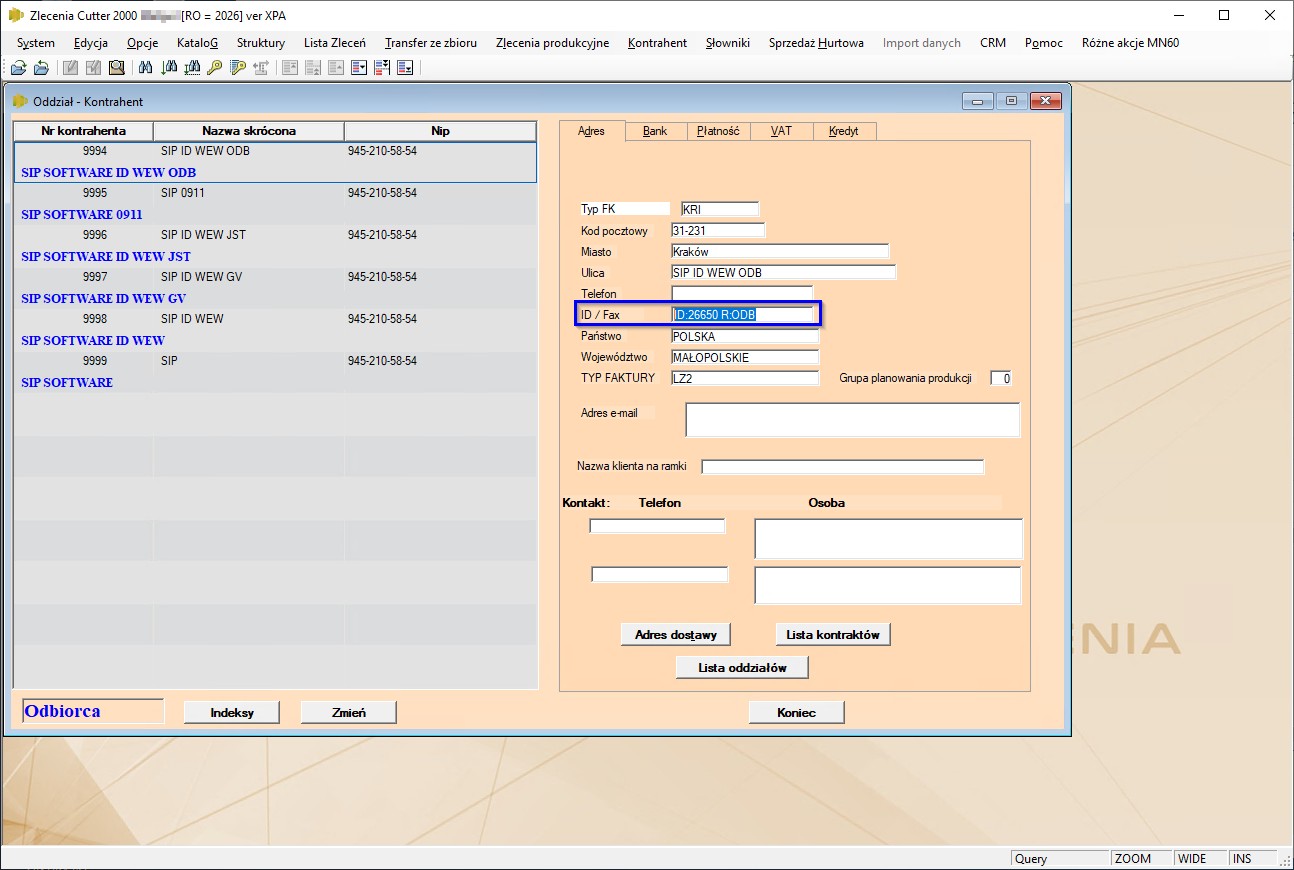This screenshot has height=870, width=1294.
Task: Restore the Oddział - Kontrahent inner window
Action: [1012, 101]
